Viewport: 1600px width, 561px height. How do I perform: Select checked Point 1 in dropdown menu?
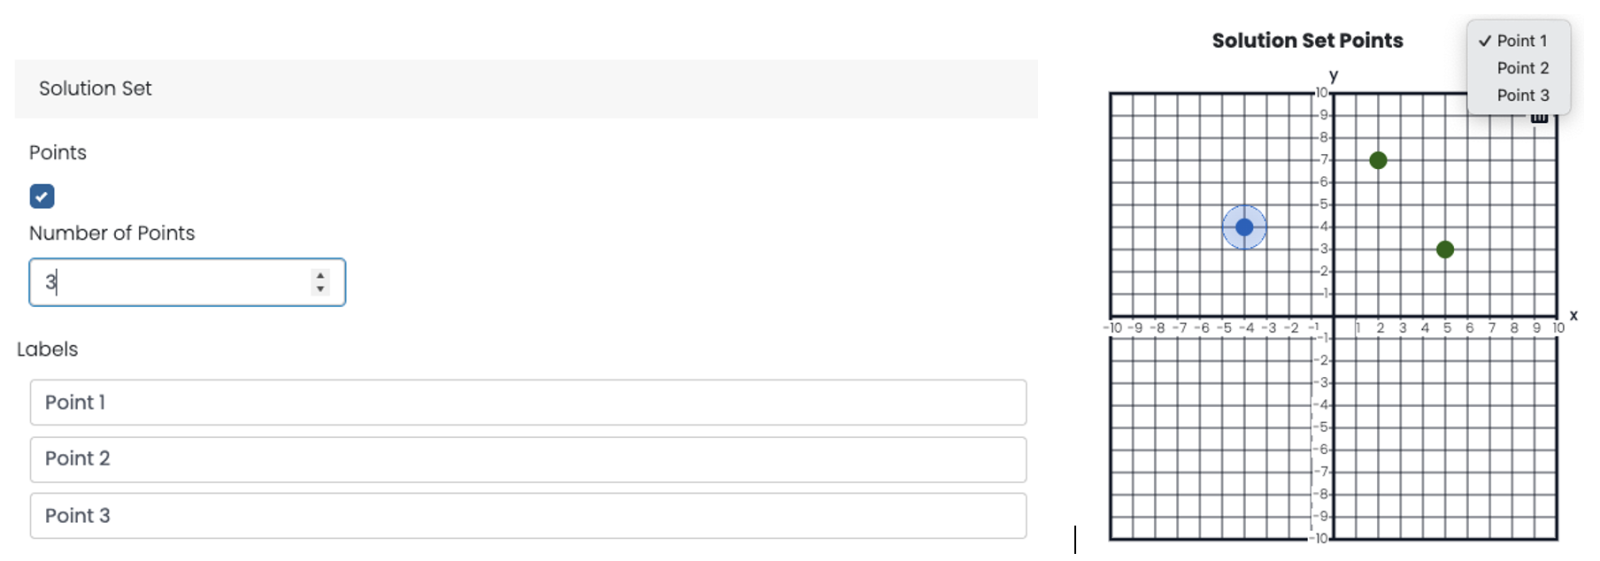pos(1520,41)
